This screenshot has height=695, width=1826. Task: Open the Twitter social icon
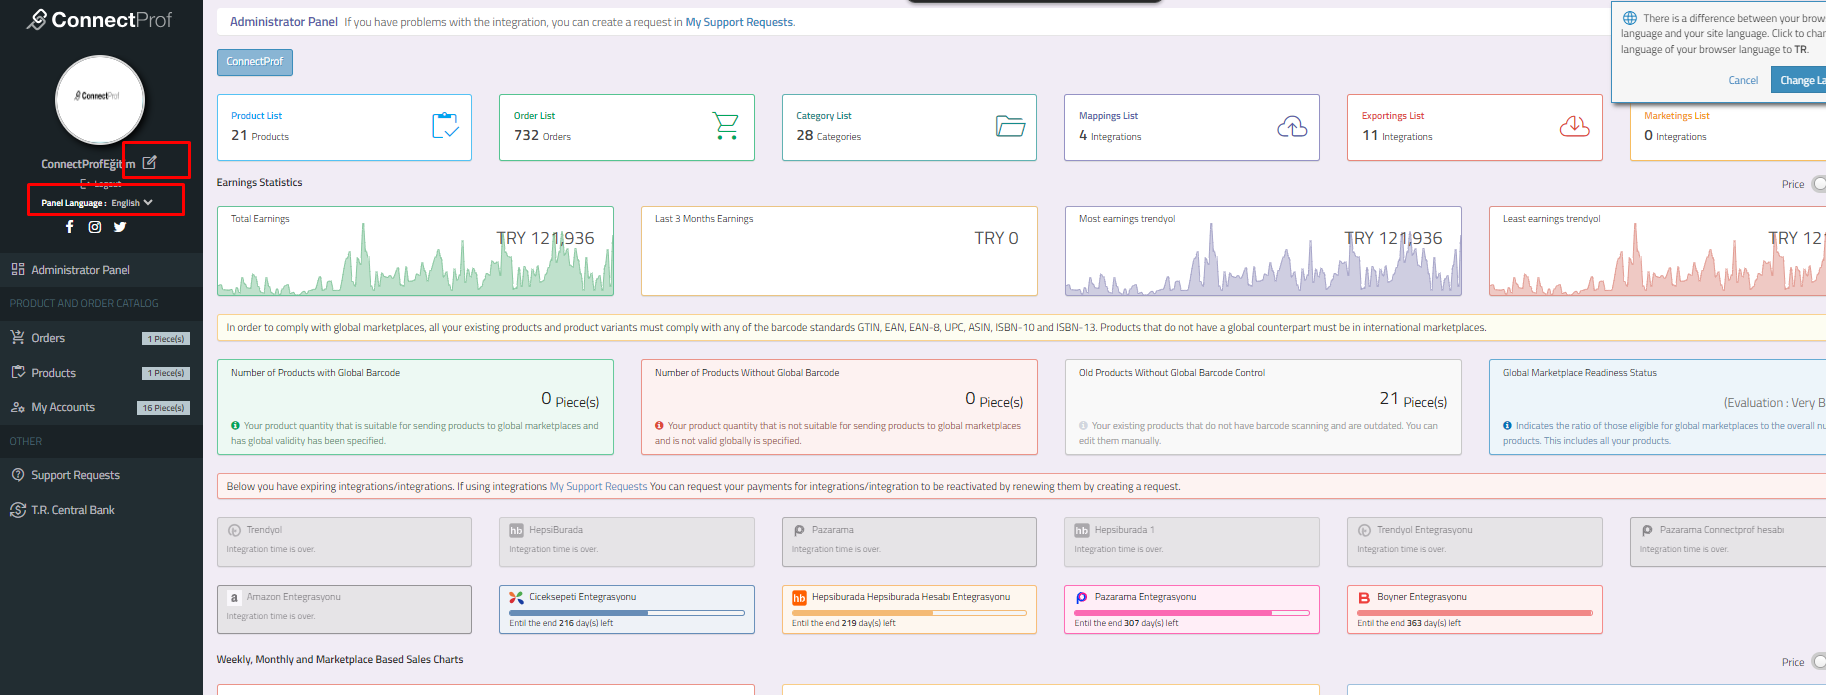120,227
